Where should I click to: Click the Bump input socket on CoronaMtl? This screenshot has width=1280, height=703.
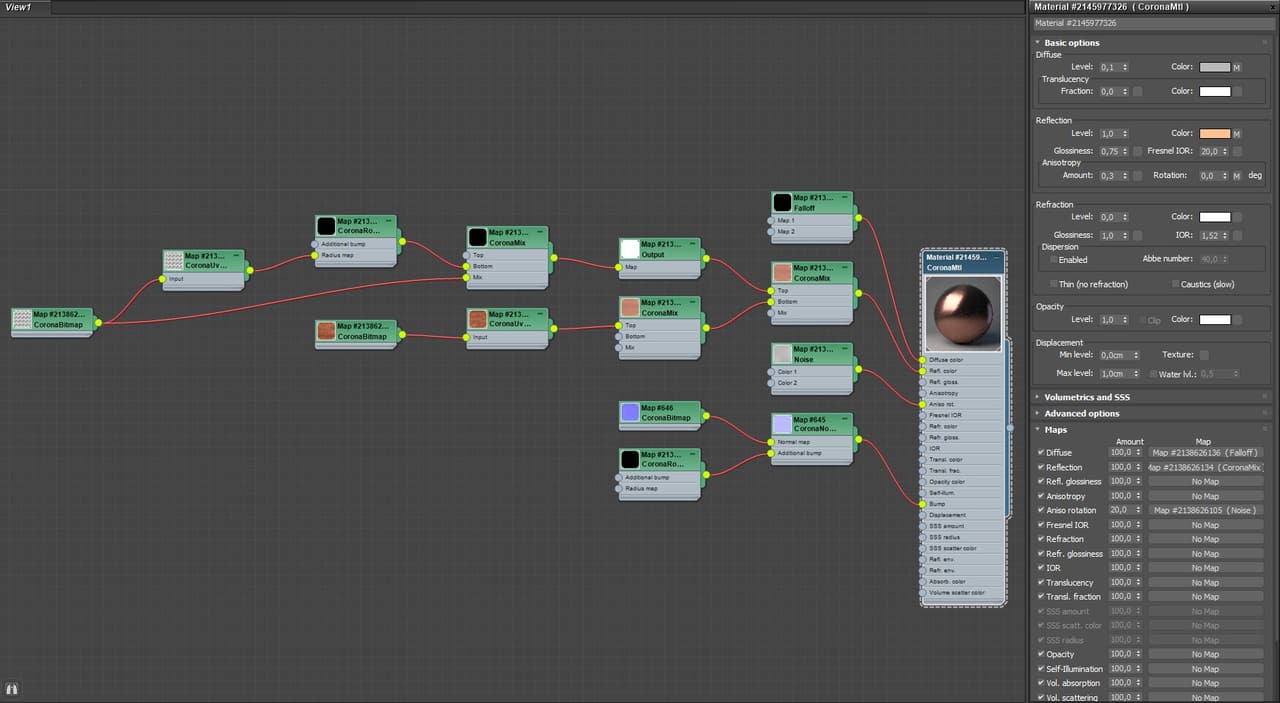(922, 504)
